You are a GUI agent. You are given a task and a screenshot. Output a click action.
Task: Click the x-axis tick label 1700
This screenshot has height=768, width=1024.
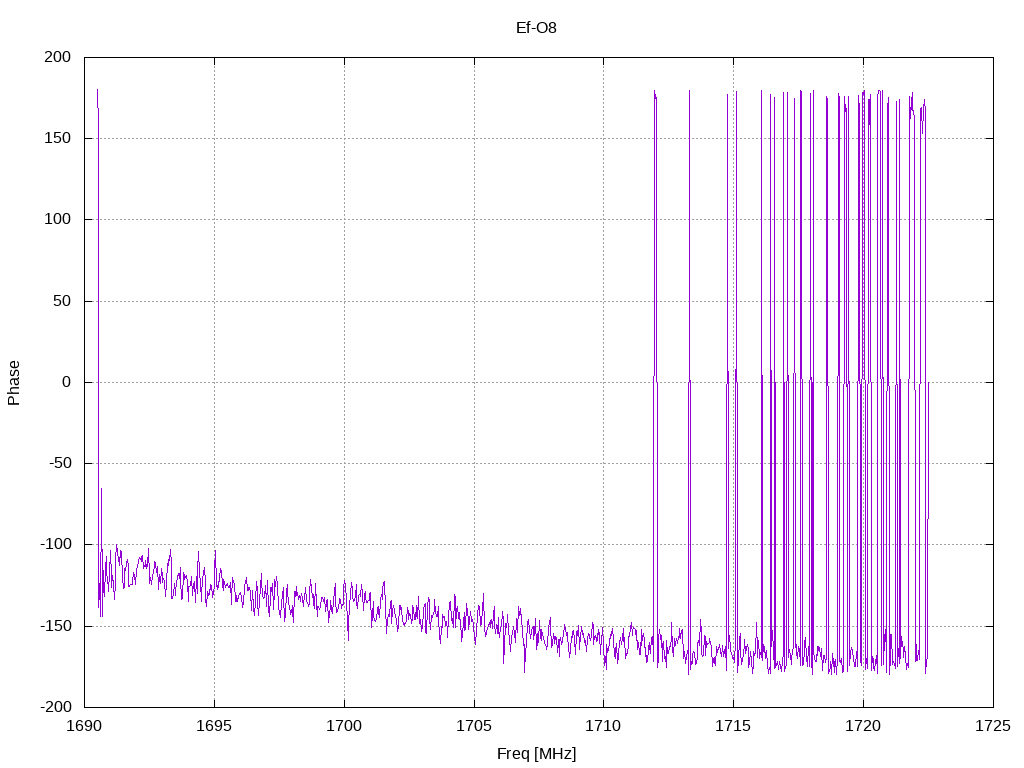(344, 726)
